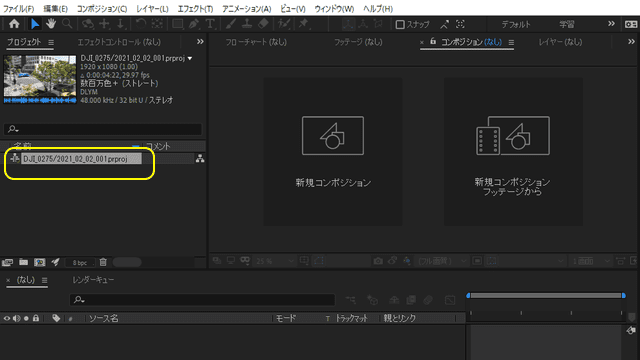
Task: Switch to the エフェクトコントロール (なし) tab
Action: [119, 42]
